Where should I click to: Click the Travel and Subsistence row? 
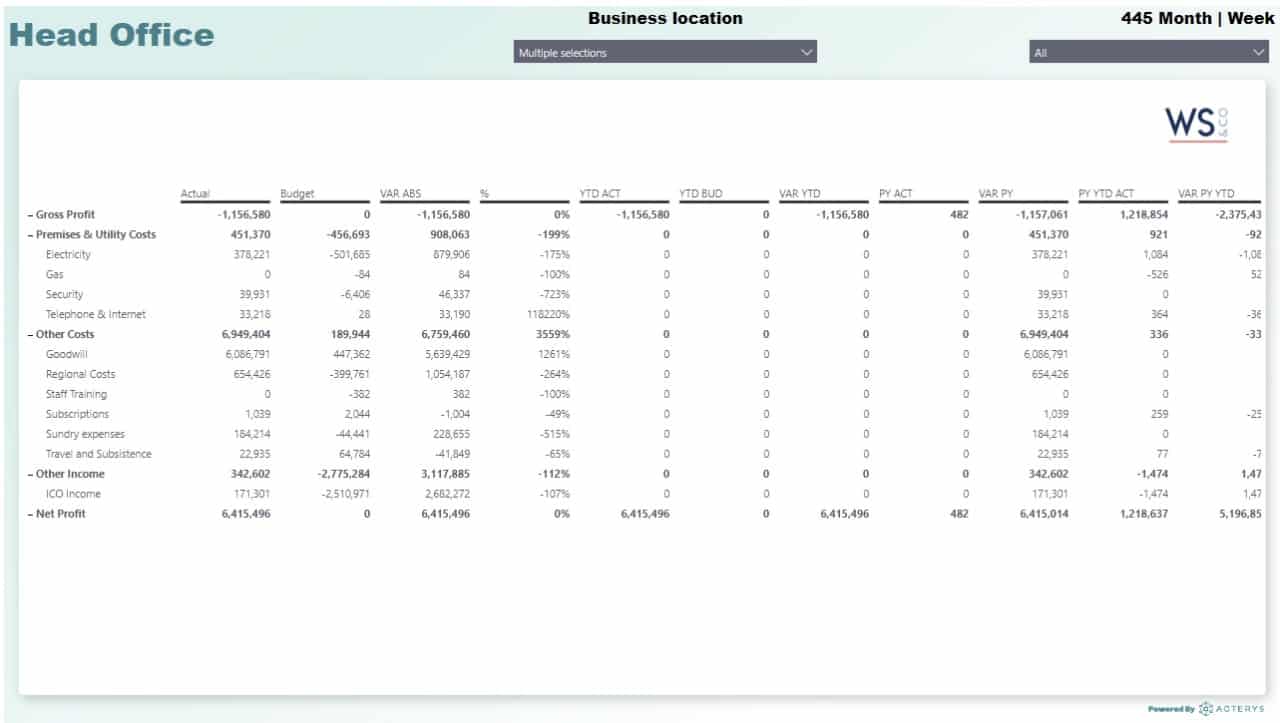pyautogui.click(x=98, y=454)
